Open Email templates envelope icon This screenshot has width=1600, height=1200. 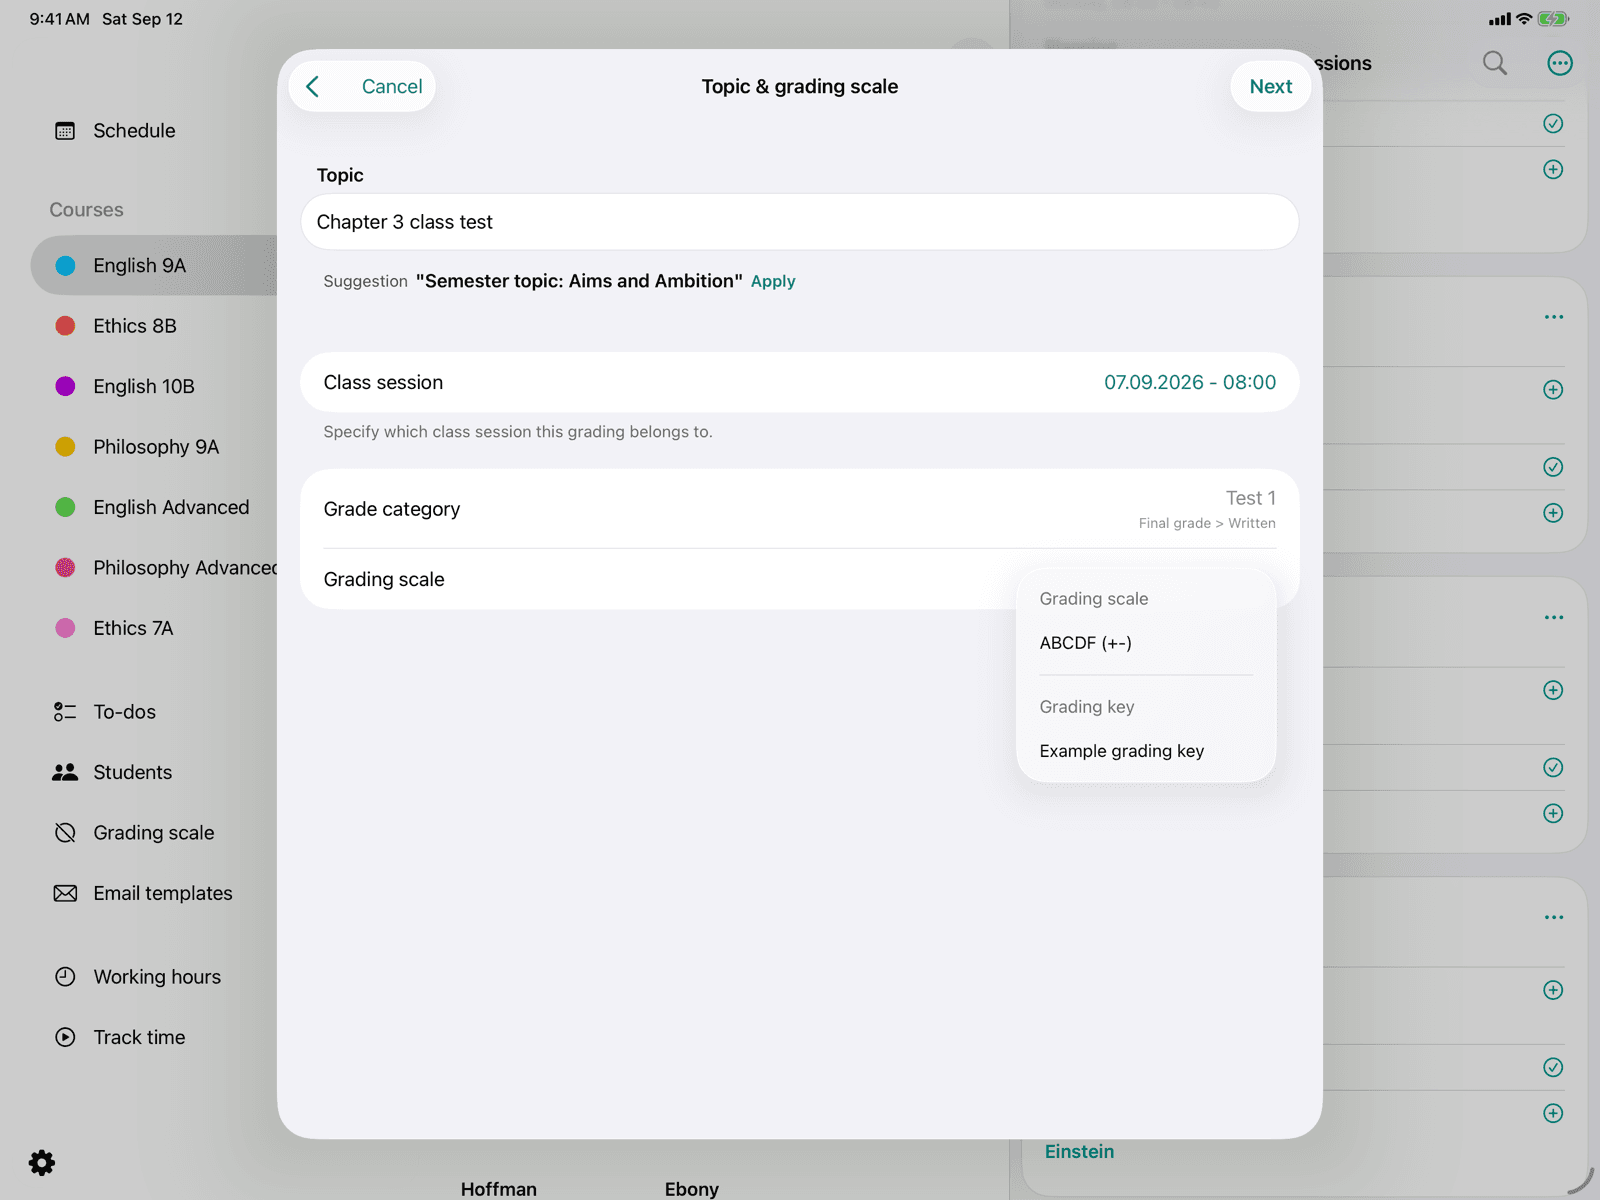[x=65, y=894]
